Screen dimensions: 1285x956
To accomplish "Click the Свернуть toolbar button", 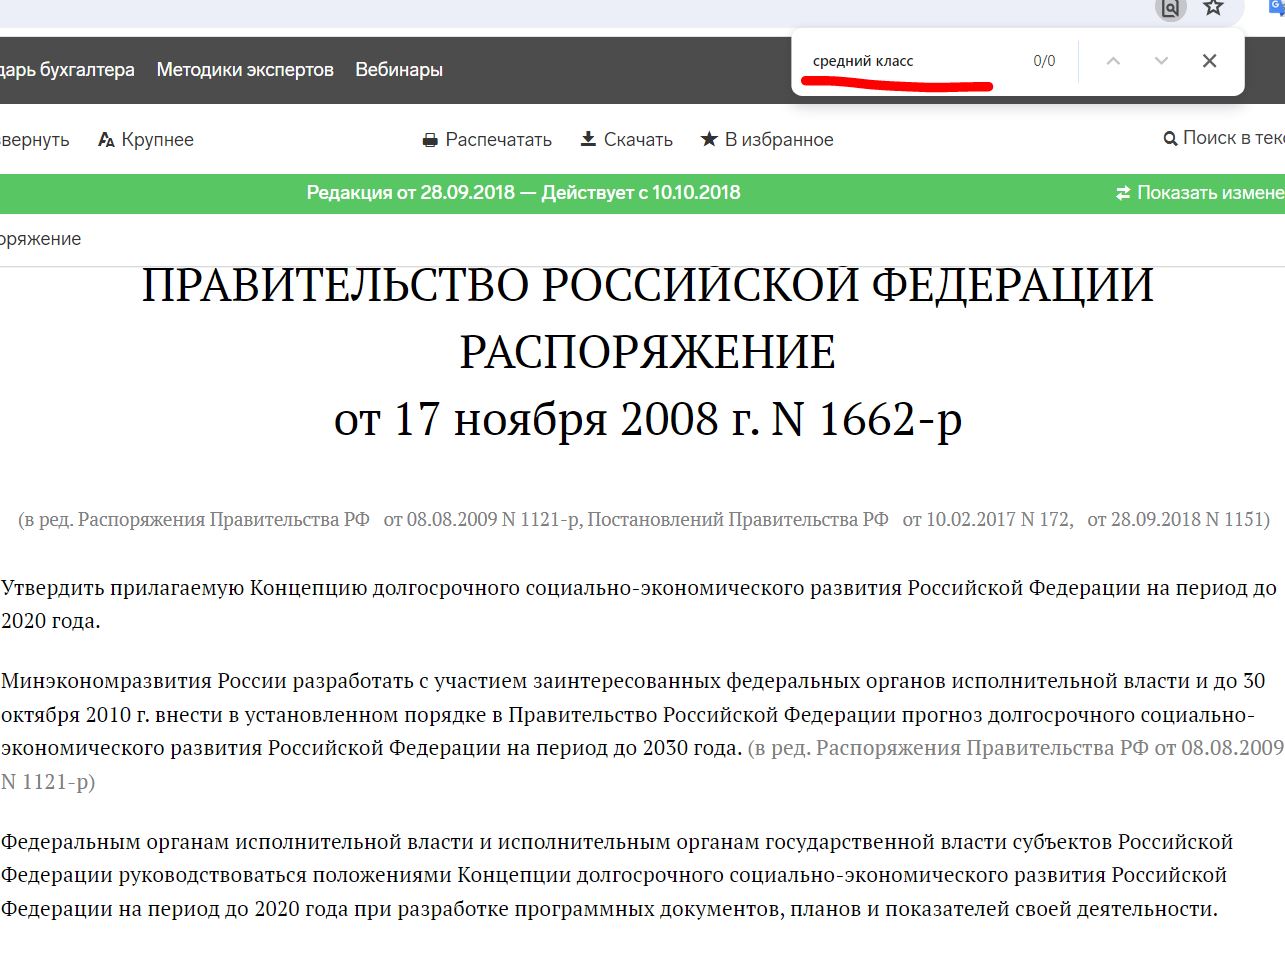I will [x=35, y=140].
